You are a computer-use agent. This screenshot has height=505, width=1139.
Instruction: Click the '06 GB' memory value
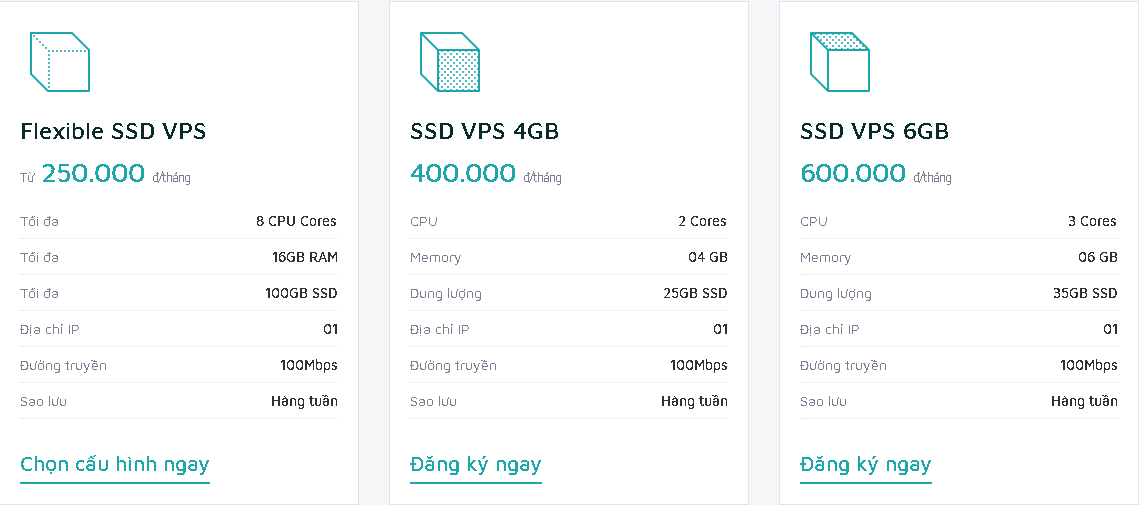[1097, 257]
